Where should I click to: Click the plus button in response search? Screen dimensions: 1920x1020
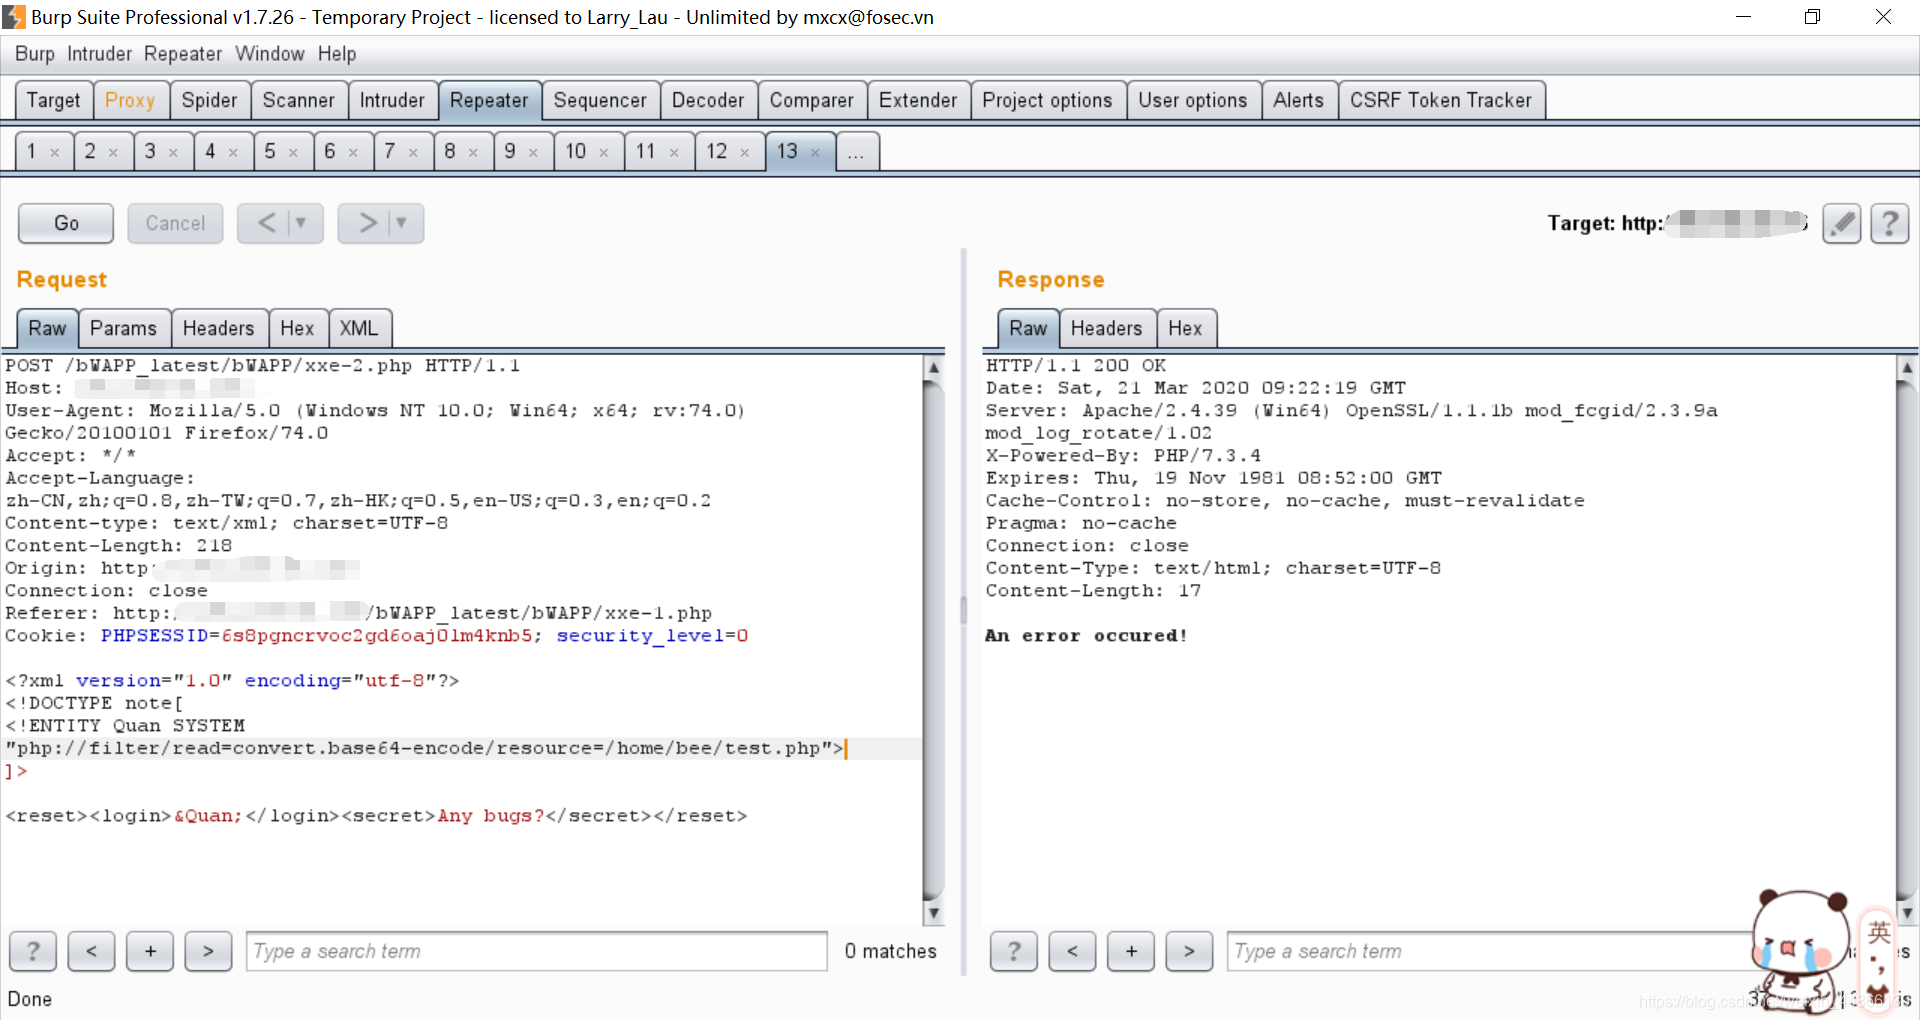pyautogui.click(x=1131, y=951)
